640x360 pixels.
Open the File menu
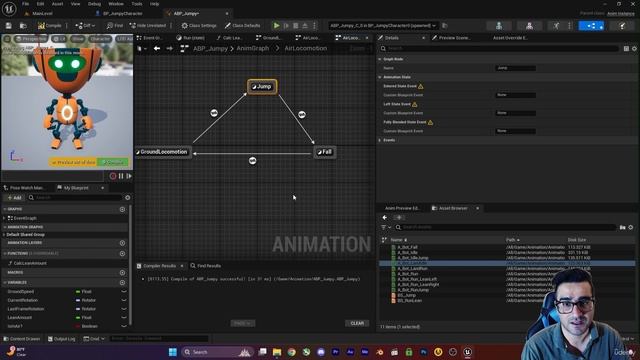click(x=25, y=4)
